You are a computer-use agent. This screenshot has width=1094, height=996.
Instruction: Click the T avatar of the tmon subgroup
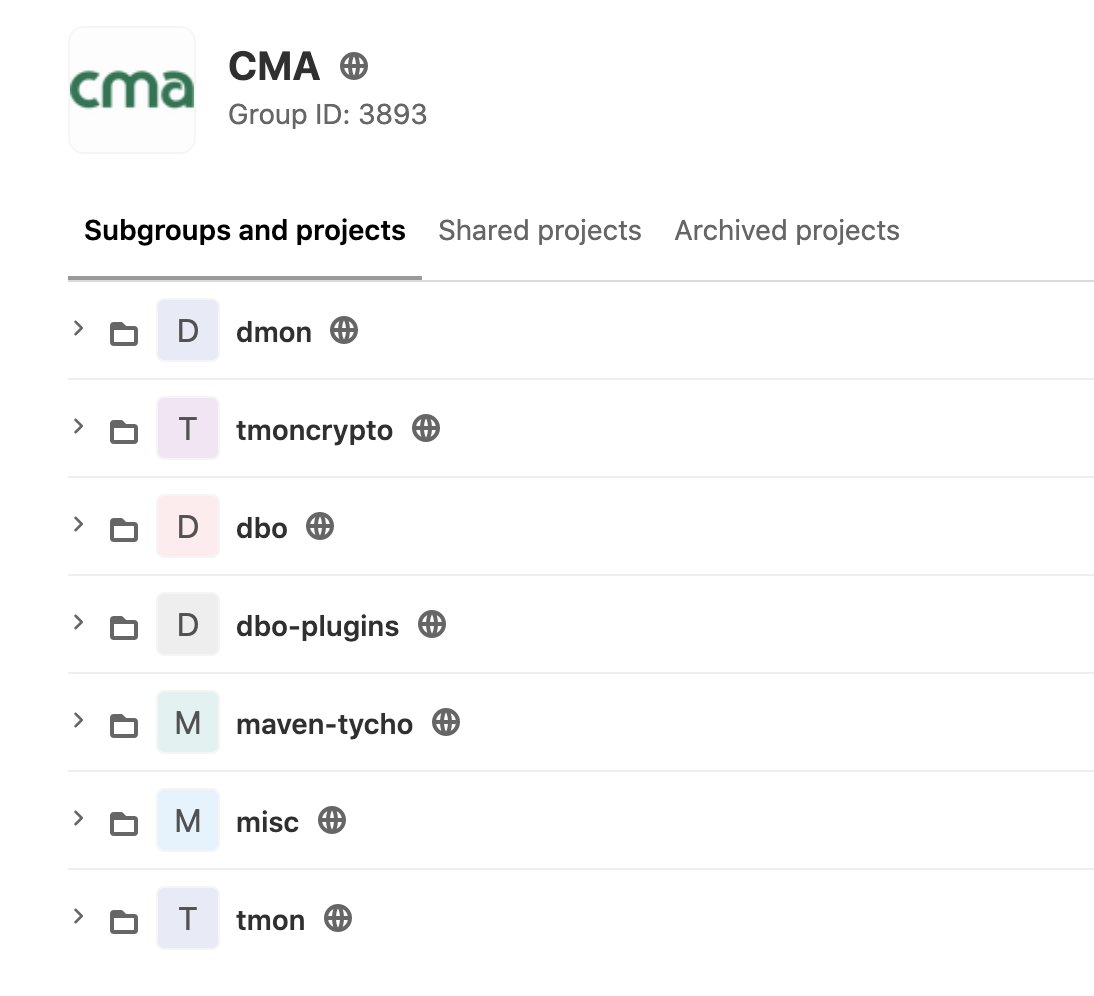(x=188, y=919)
